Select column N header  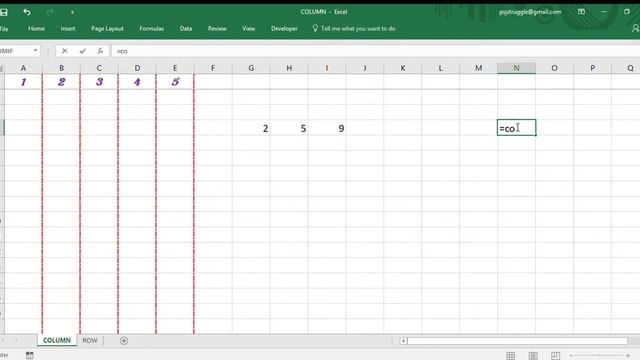[516, 68]
